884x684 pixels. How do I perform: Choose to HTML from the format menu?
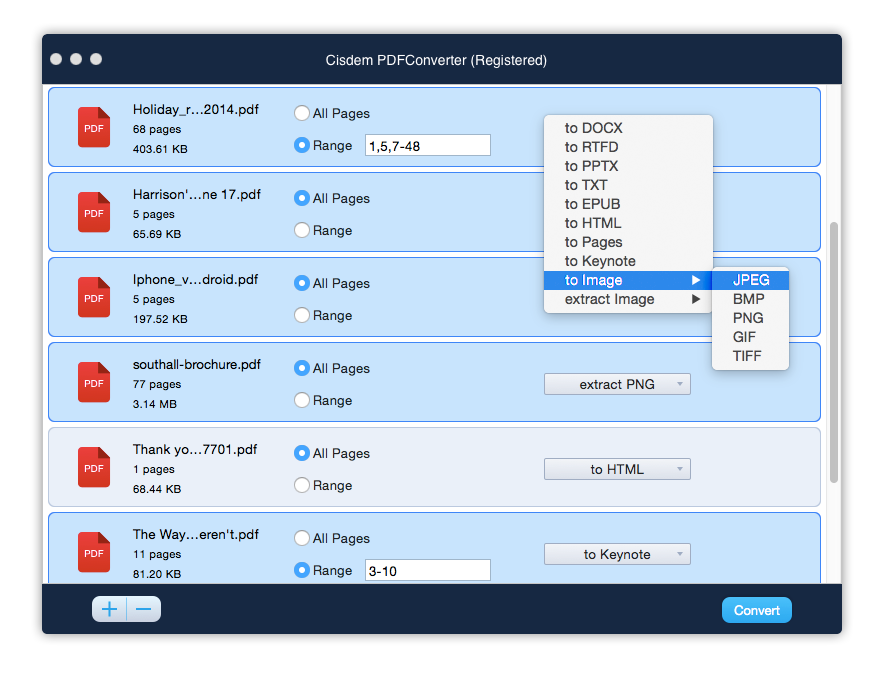[628, 223]
